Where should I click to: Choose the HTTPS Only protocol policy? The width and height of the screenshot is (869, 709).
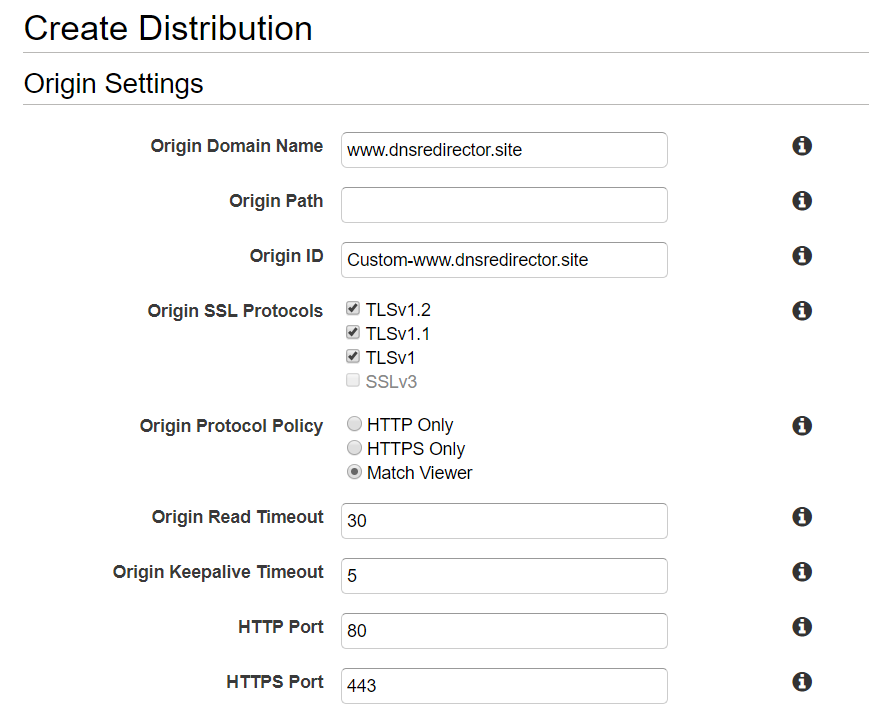(x=354, y=448)
